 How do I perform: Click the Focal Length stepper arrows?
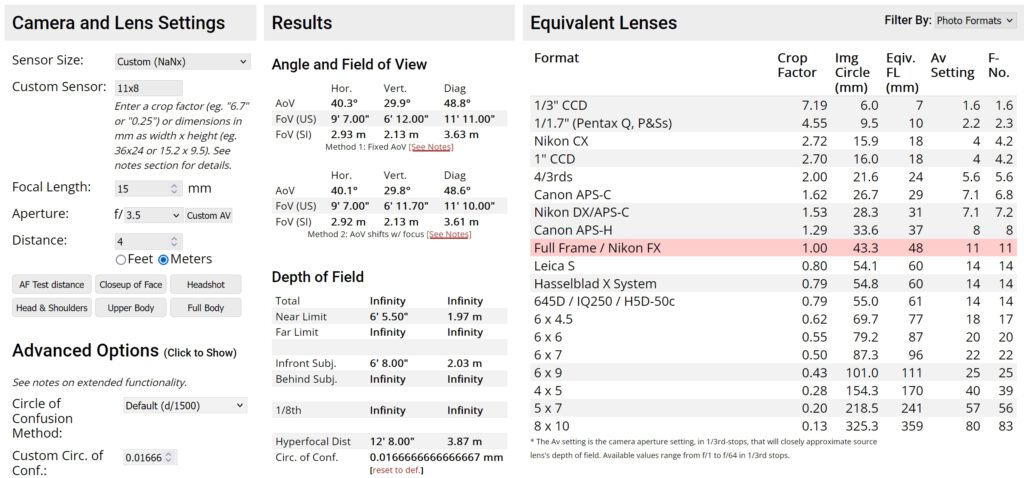click(x=174, y=189)
